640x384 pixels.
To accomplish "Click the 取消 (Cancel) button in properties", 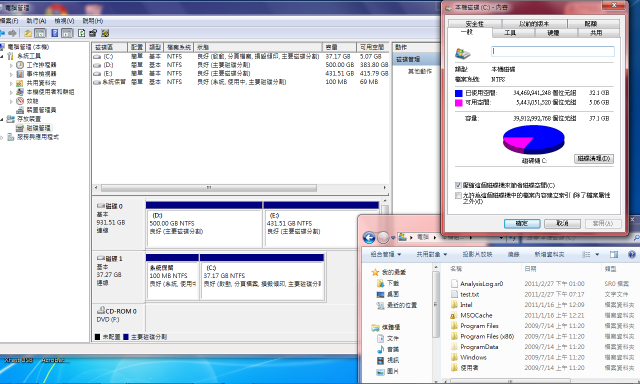I will coord(562,223).
